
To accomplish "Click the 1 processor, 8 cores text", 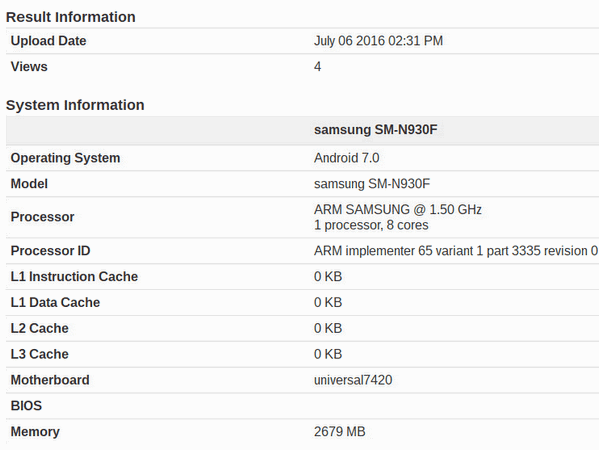I will (x=371, y=225).
